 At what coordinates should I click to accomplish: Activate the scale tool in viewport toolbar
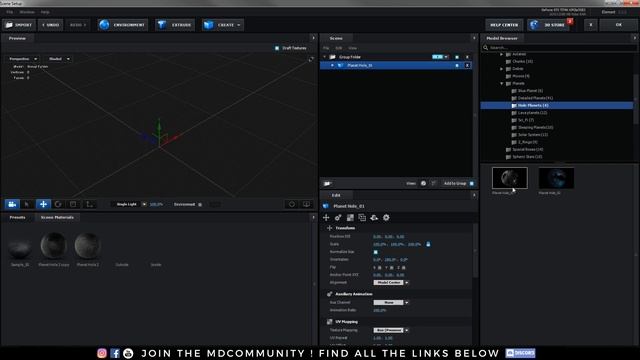[x=73, y=204]
